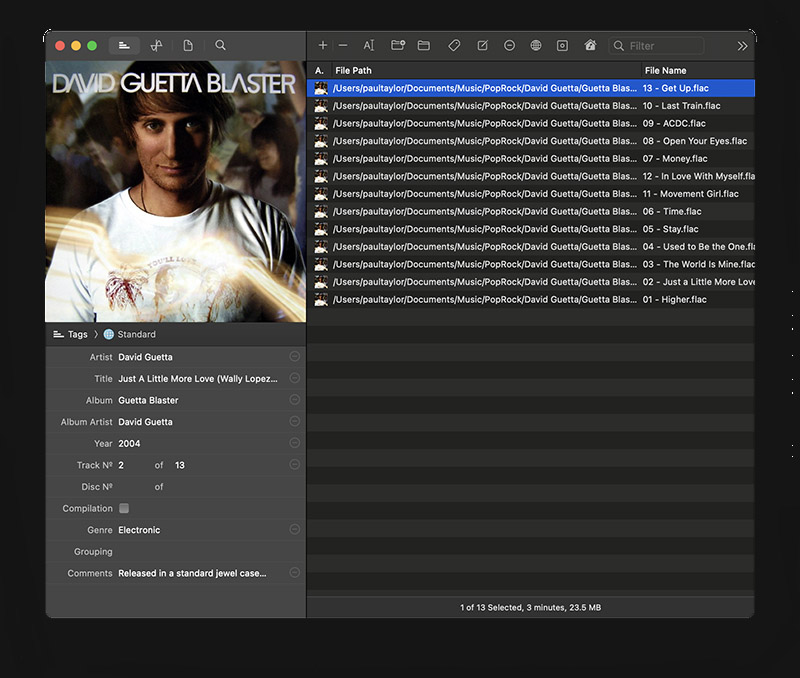Open the Standard tag set dropdown

click(130, 334)
